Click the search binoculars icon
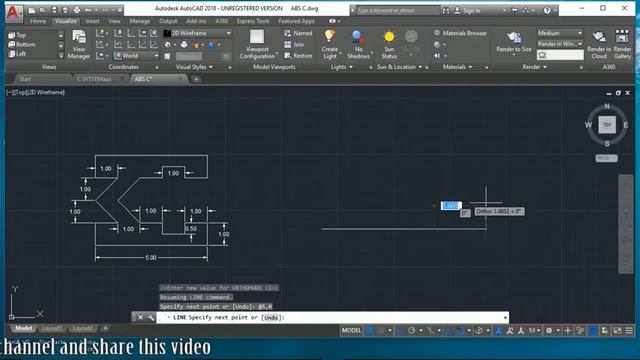The width and height of the screenshot is (640, 360). [446, 11]
